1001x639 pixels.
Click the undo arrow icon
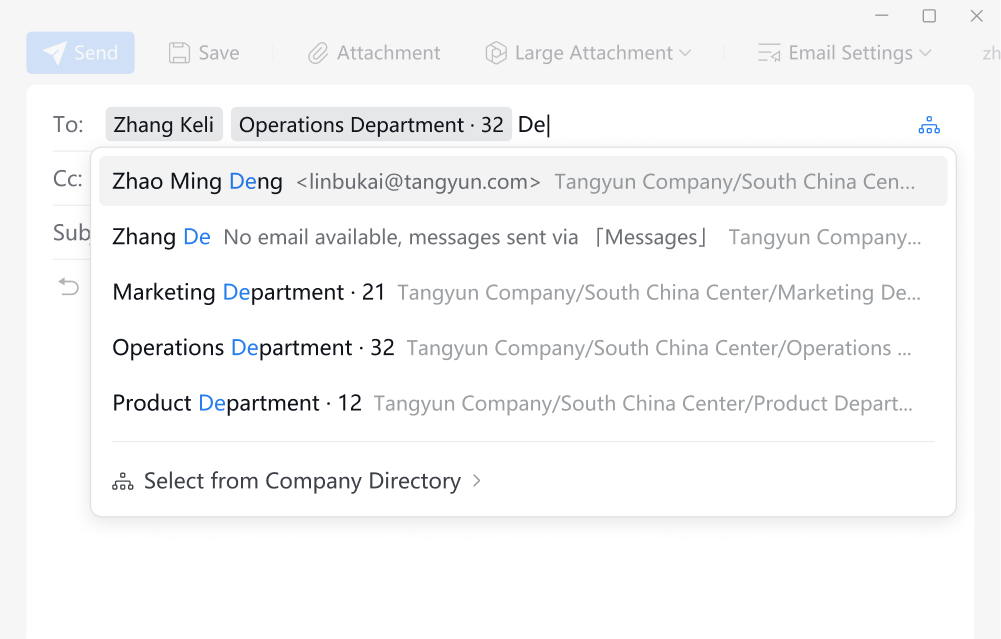pos(69,288)
